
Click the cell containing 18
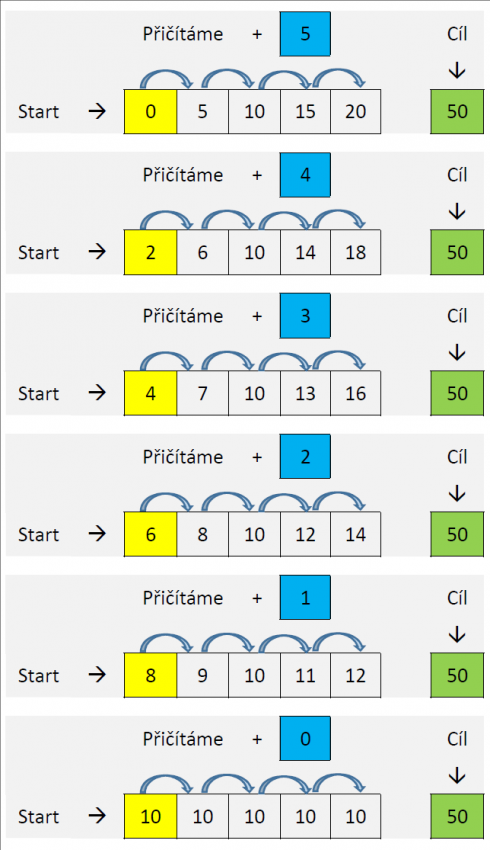click(356, 252)
